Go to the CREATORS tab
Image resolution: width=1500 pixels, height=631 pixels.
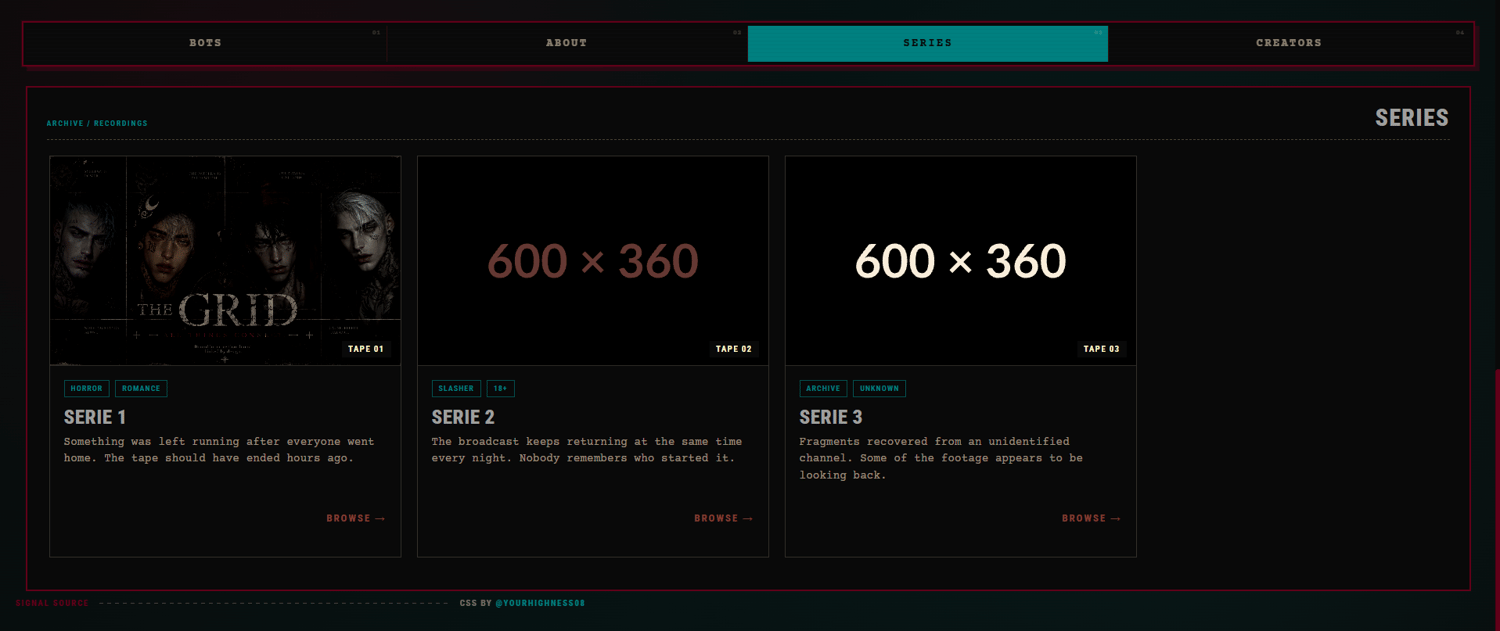pos(1289,43)
